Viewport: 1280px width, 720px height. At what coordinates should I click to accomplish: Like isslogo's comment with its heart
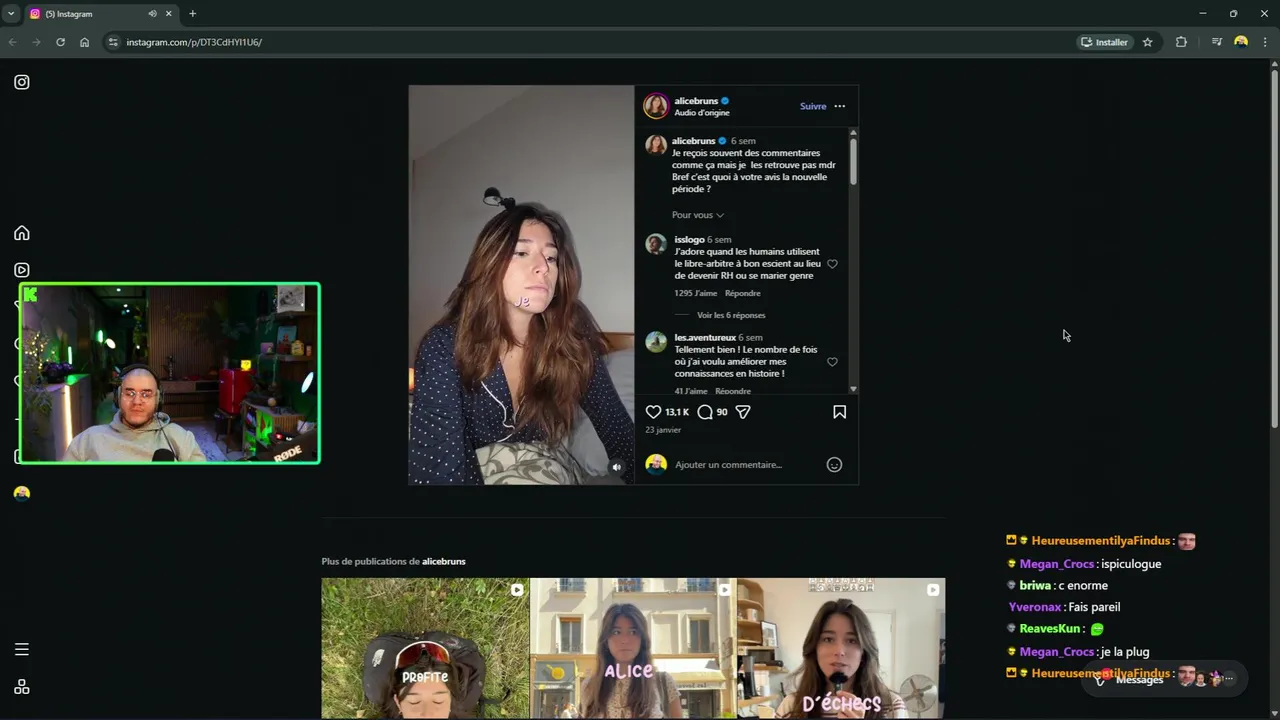click(833, 264)
